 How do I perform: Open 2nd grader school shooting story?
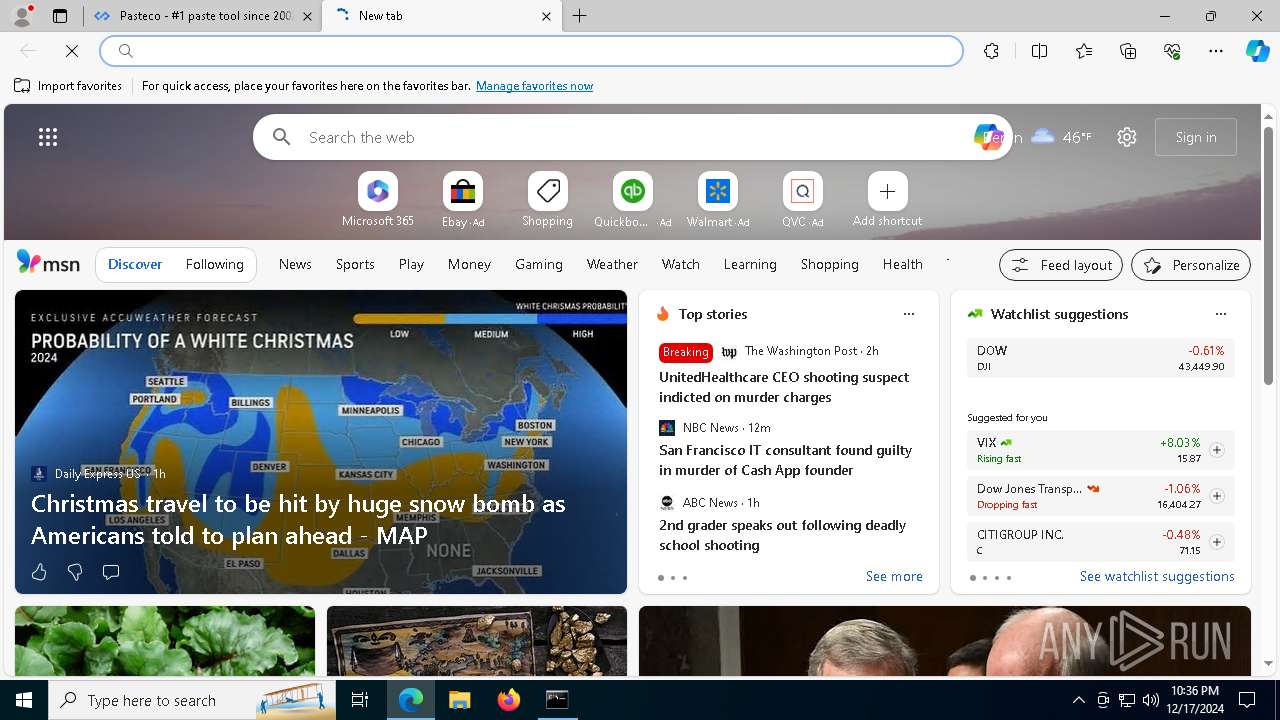782,535
